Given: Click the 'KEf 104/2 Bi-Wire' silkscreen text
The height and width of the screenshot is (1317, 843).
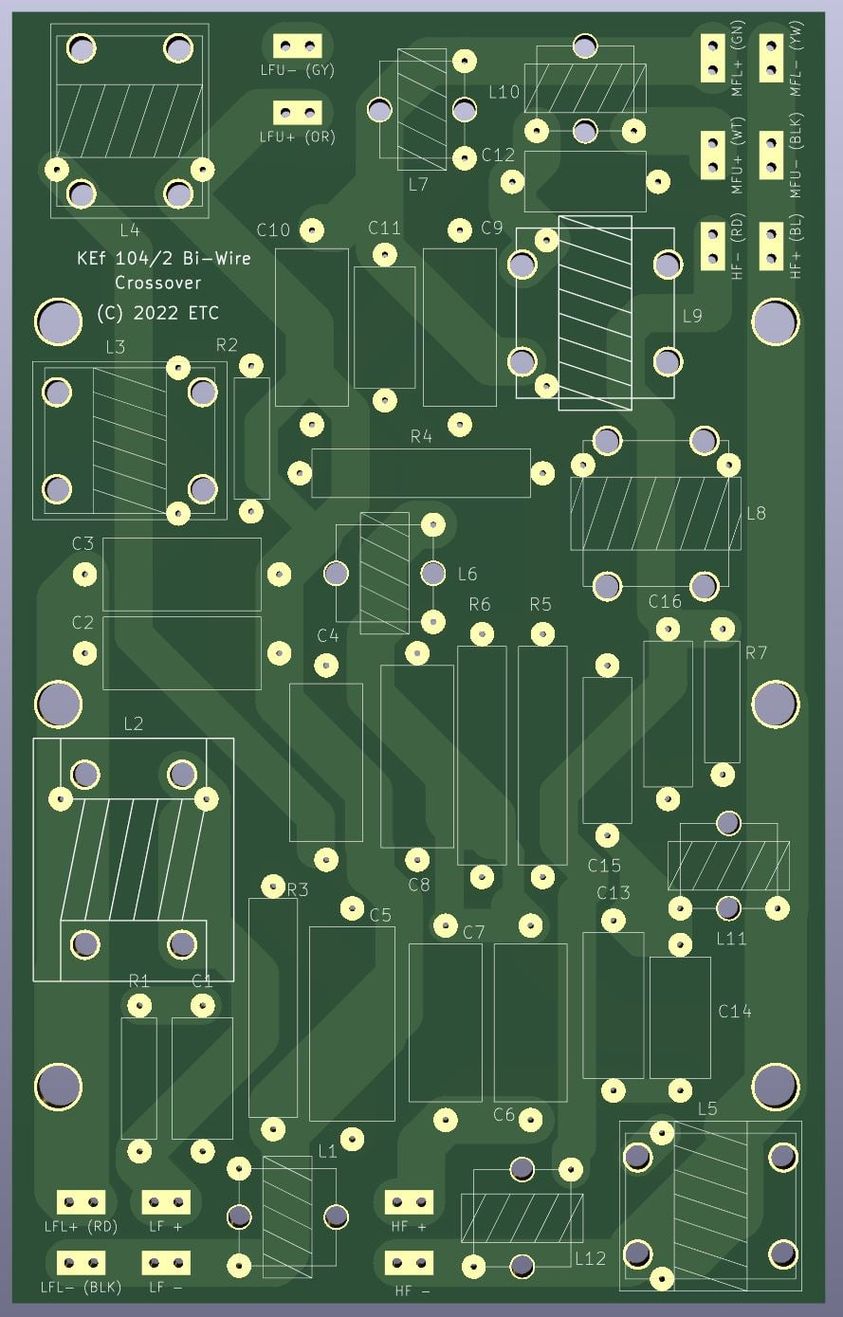Looking at the screenshot, I should (164, 258).
